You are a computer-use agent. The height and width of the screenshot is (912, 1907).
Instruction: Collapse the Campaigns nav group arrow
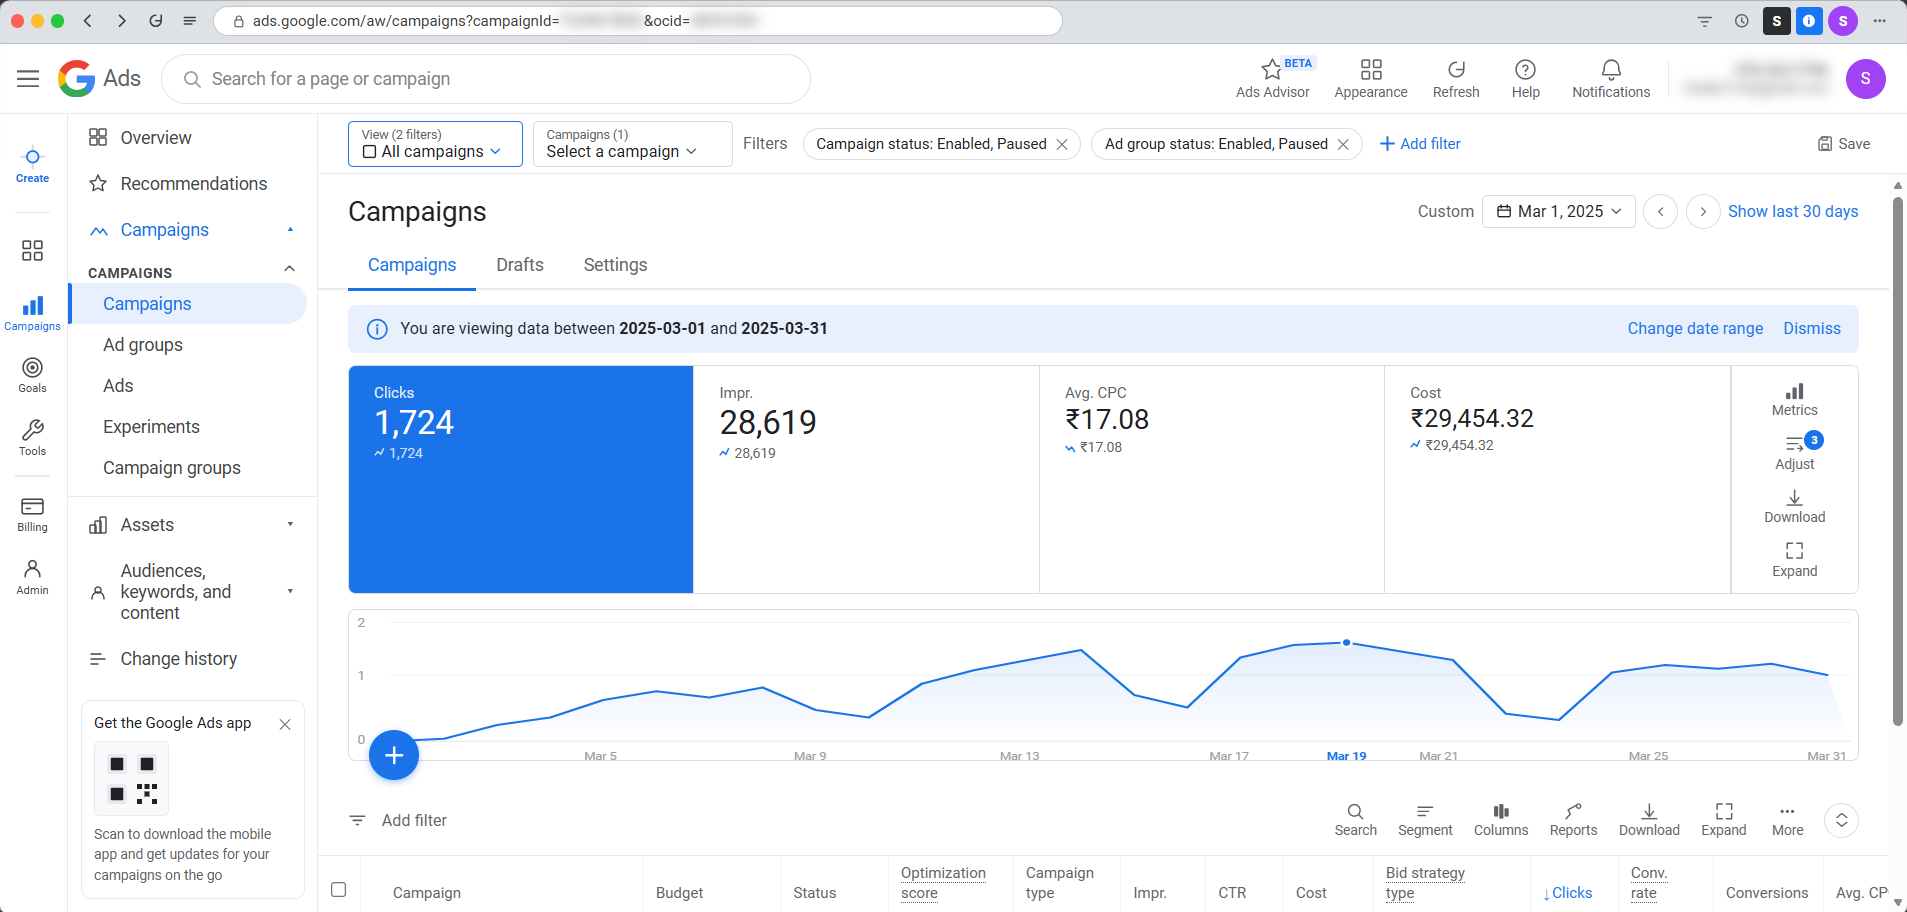pos(290,230)
